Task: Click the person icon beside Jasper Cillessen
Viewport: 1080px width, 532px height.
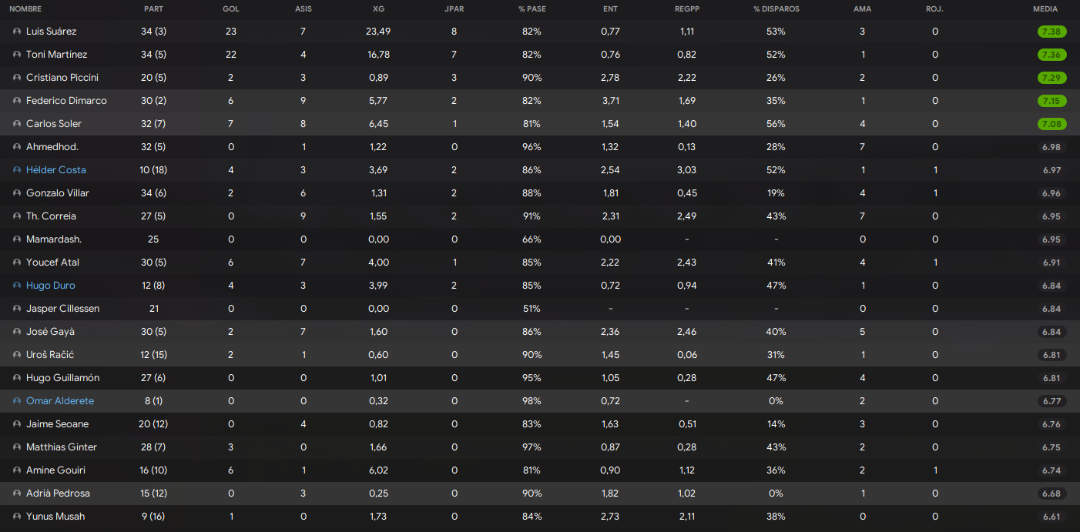Action: 17,309
